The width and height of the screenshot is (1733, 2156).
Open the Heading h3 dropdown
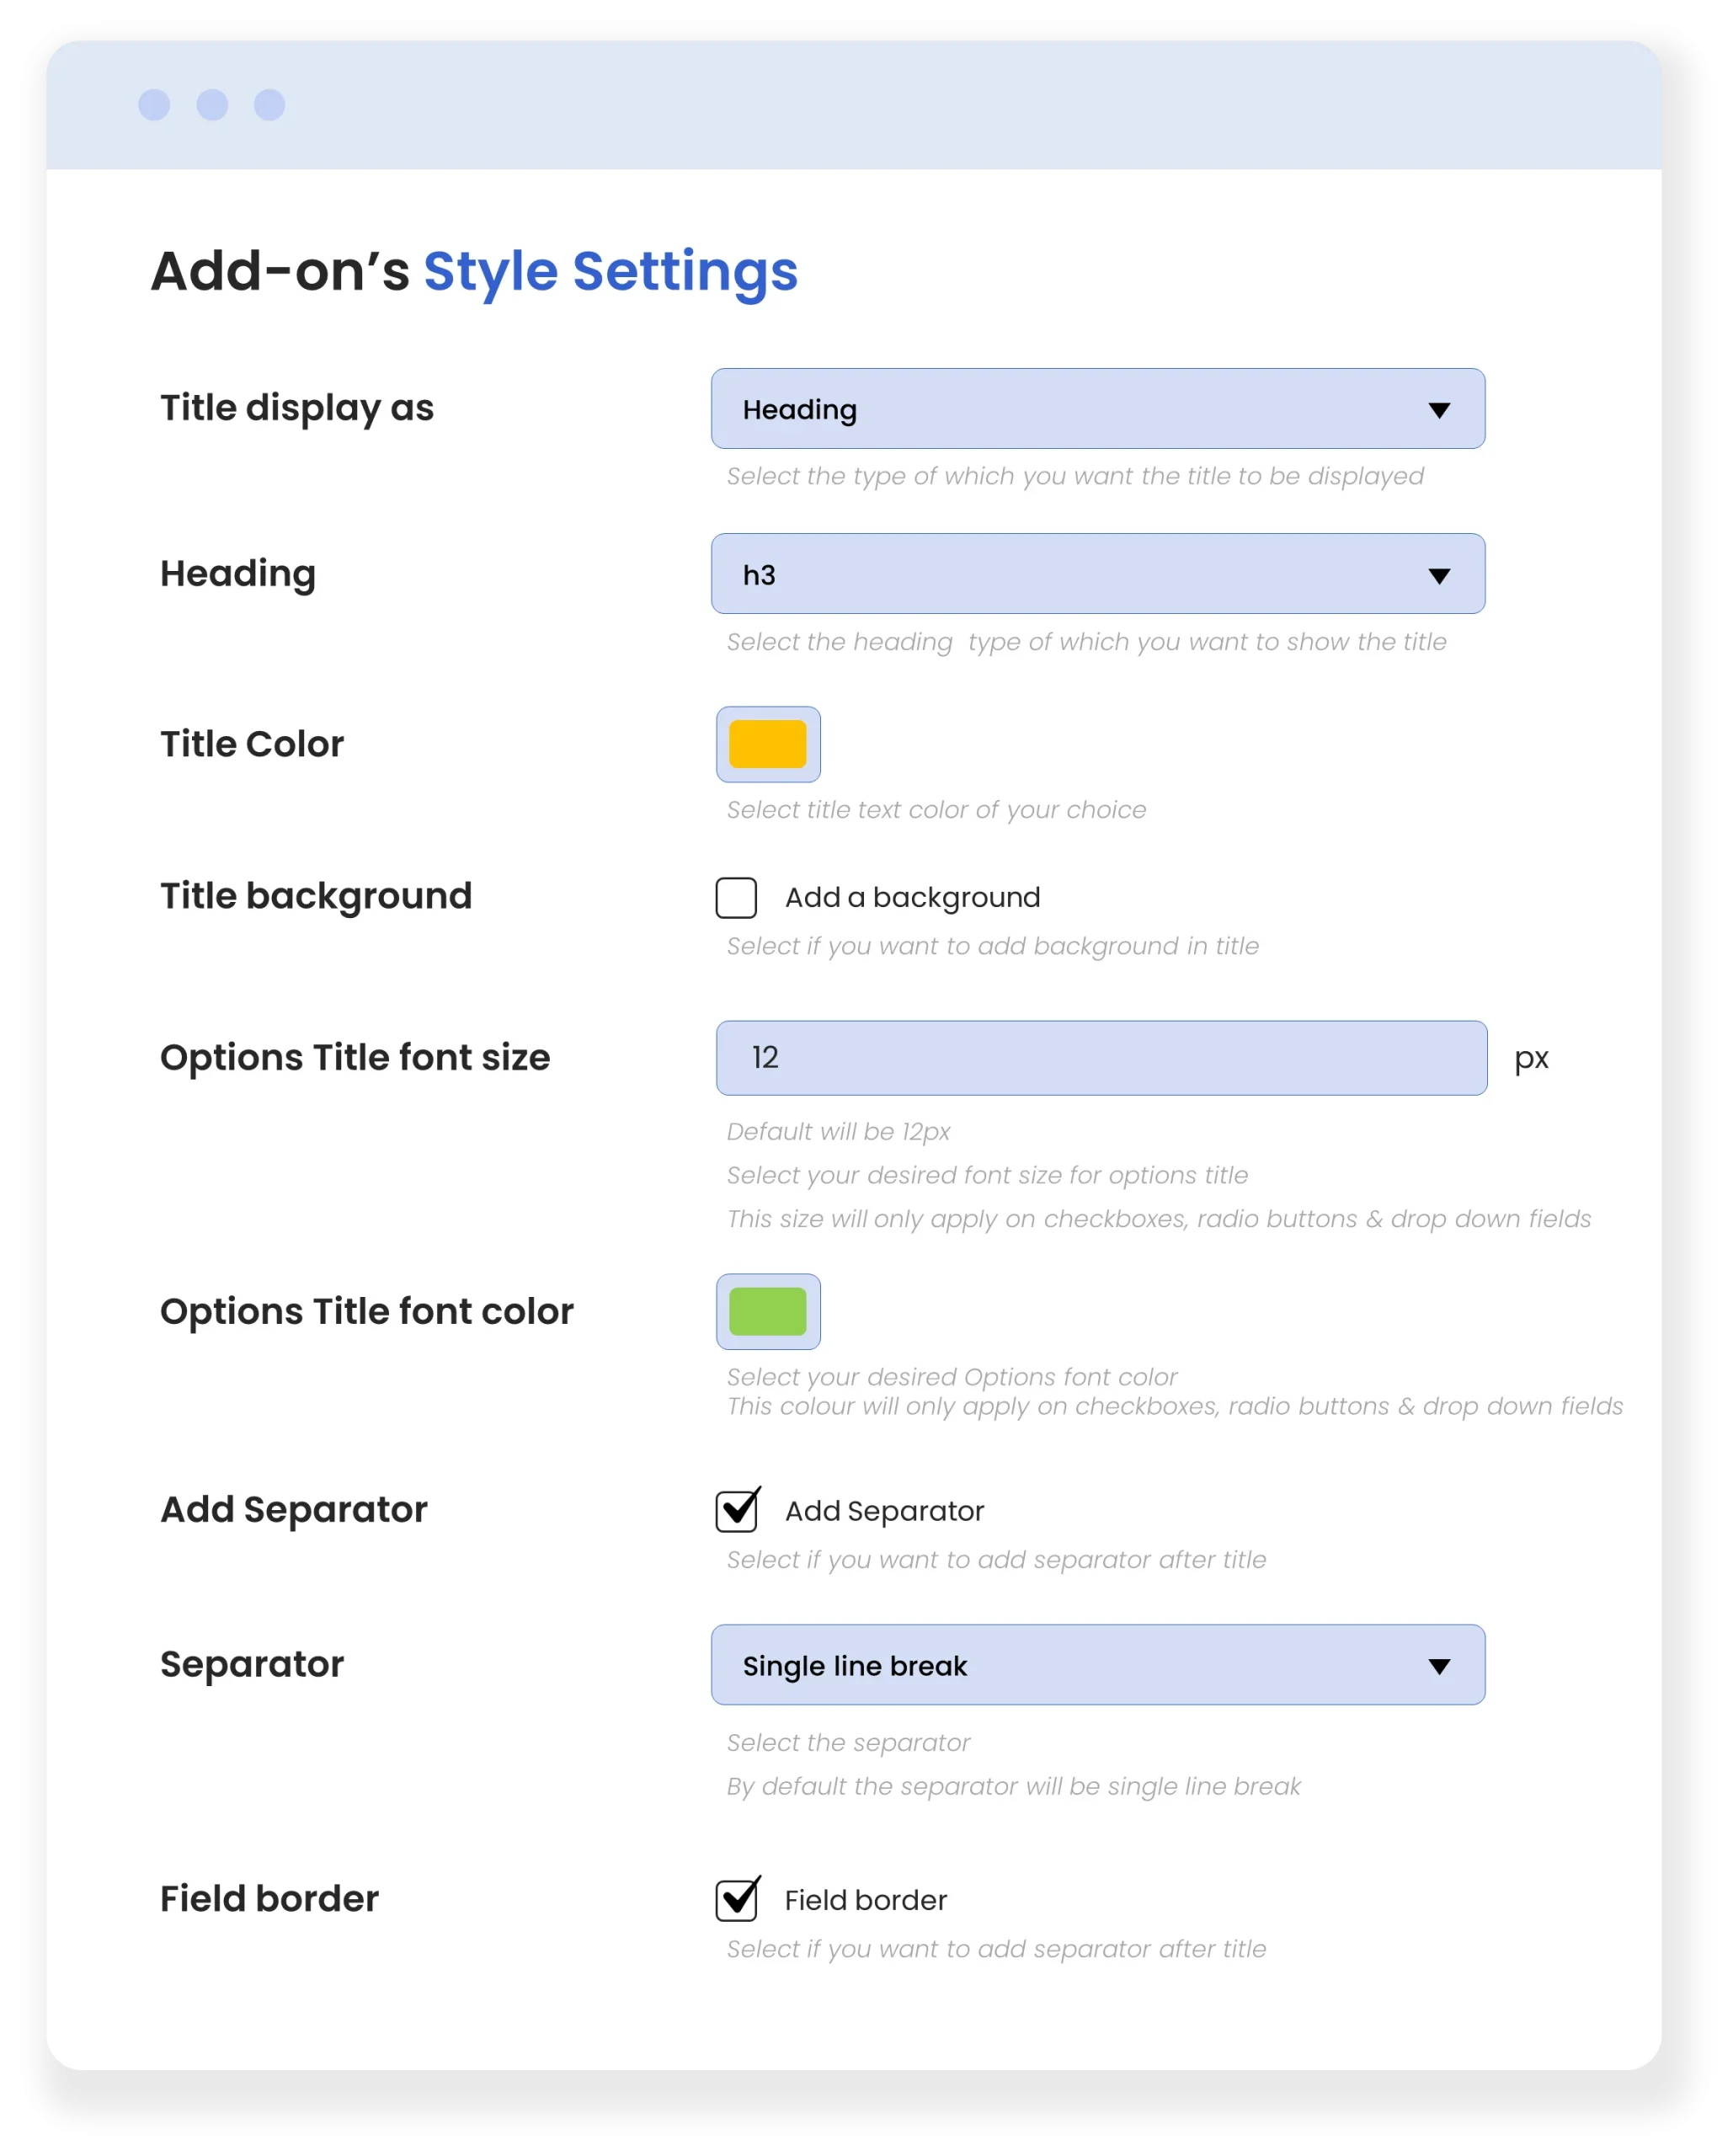pyautogui.click(x=1098, y=574)
